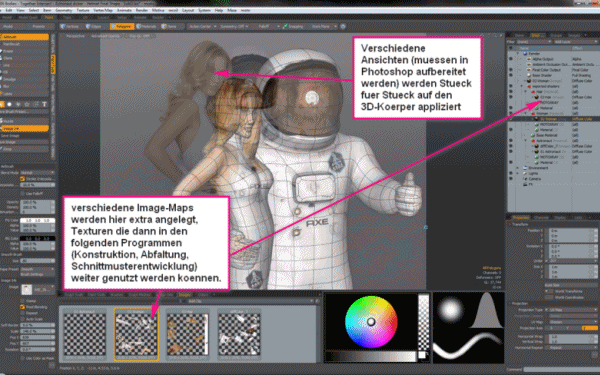Screen dimensions: 600x375
Task: Select the text brush tip icon
Action: [x=44, y=104]
